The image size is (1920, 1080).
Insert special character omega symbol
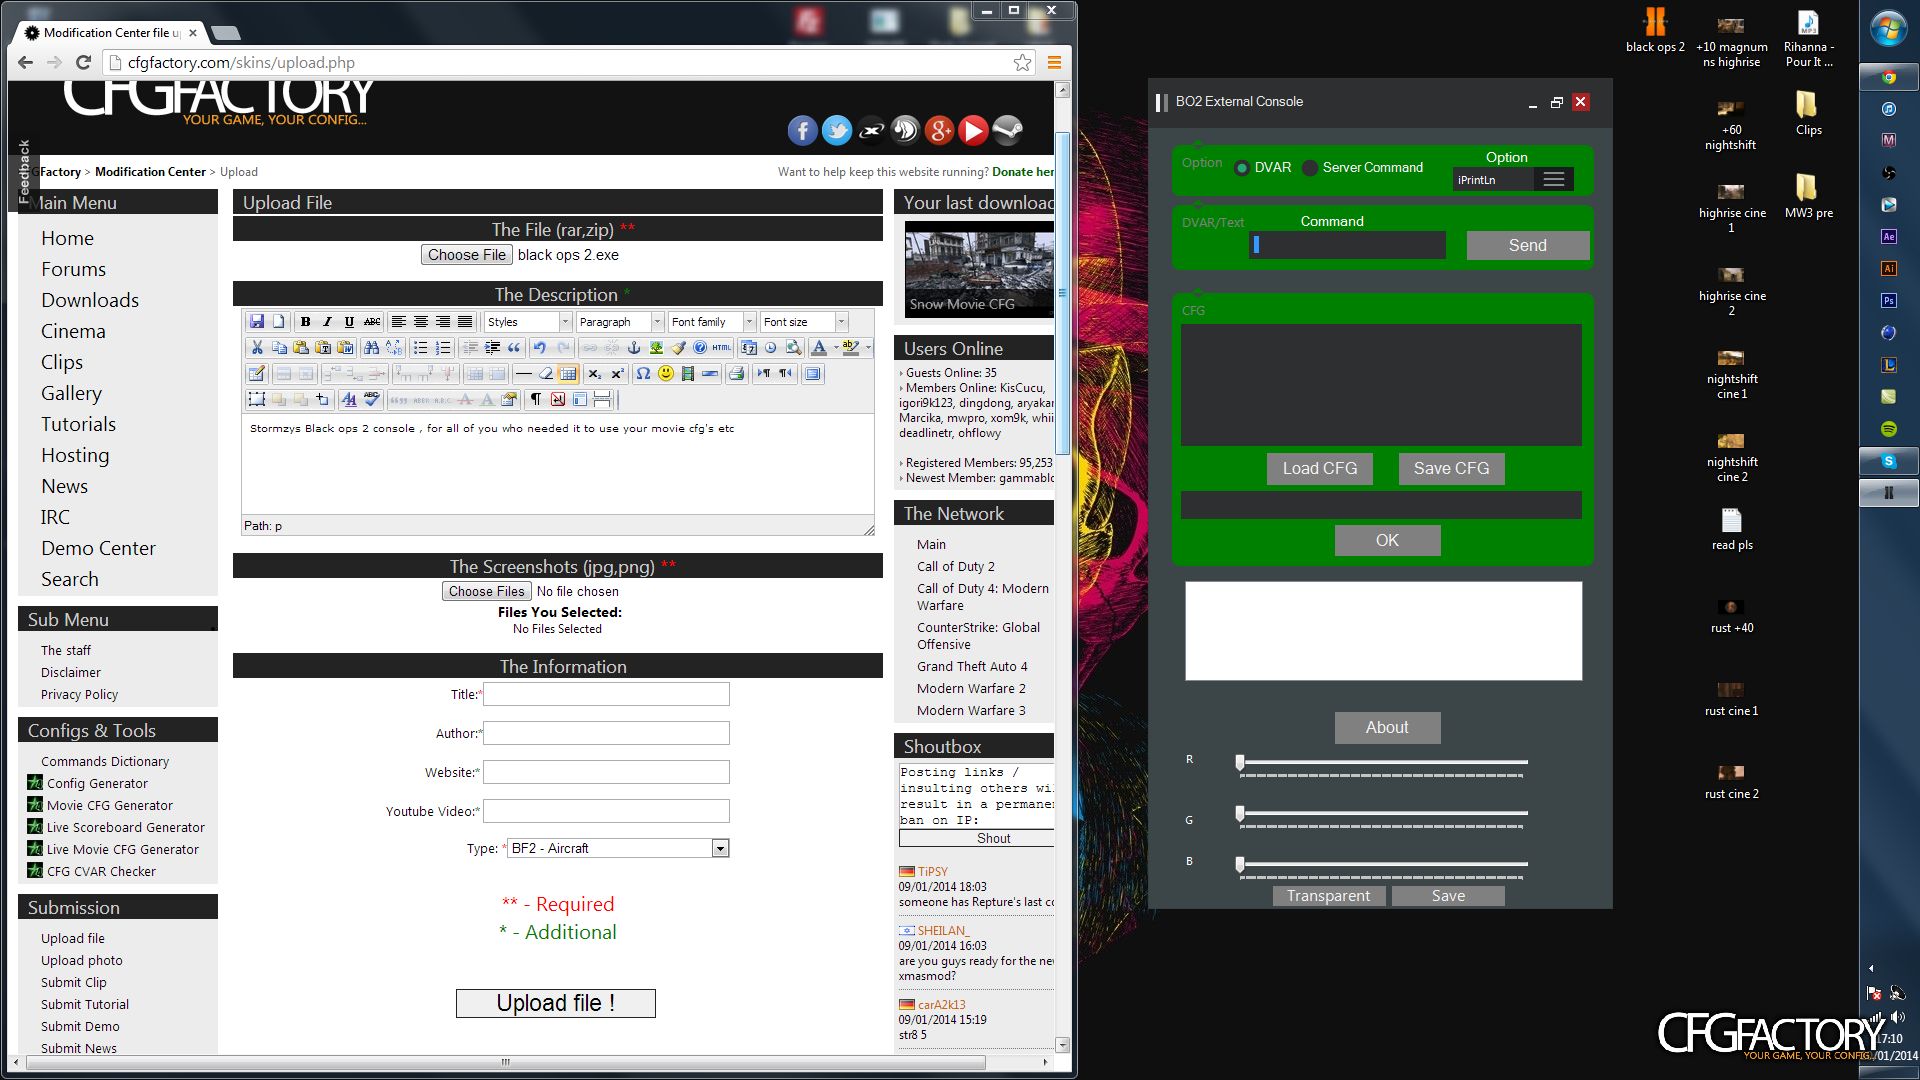643,374
